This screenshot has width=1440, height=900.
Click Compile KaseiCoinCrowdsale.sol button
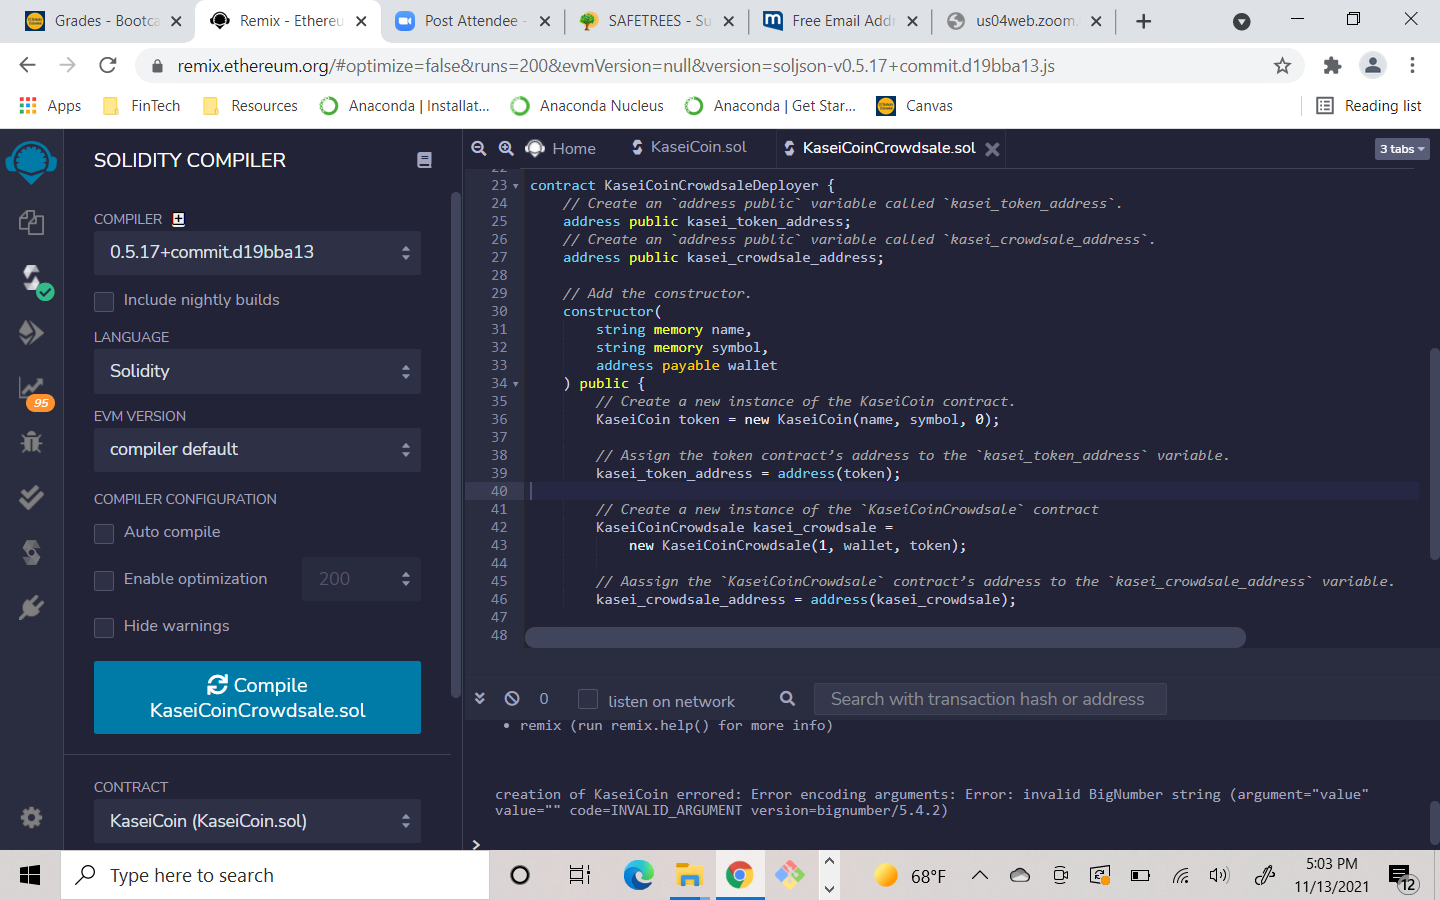point(257,698)
